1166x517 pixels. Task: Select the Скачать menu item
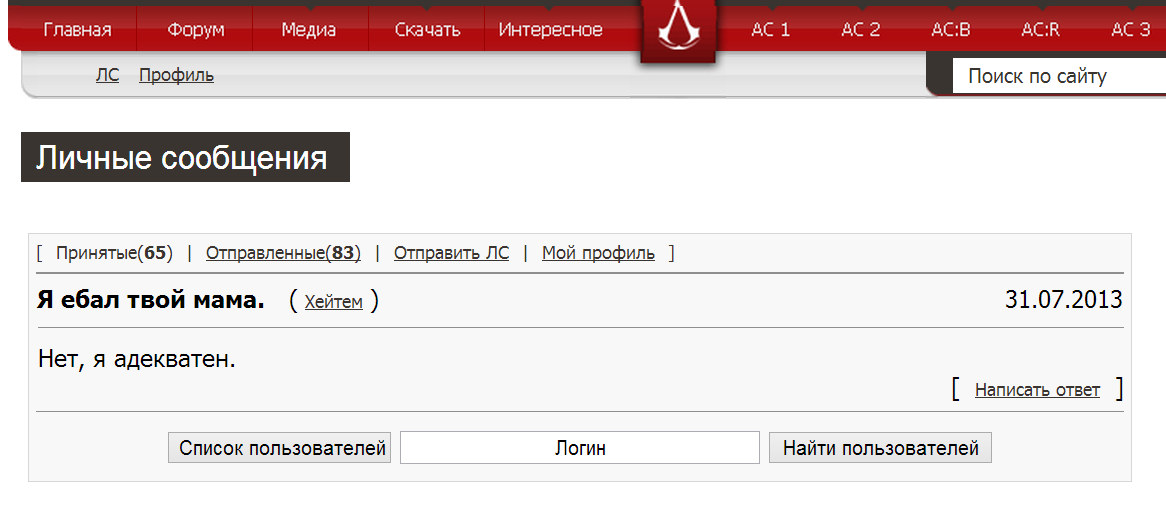coord(428,30)
